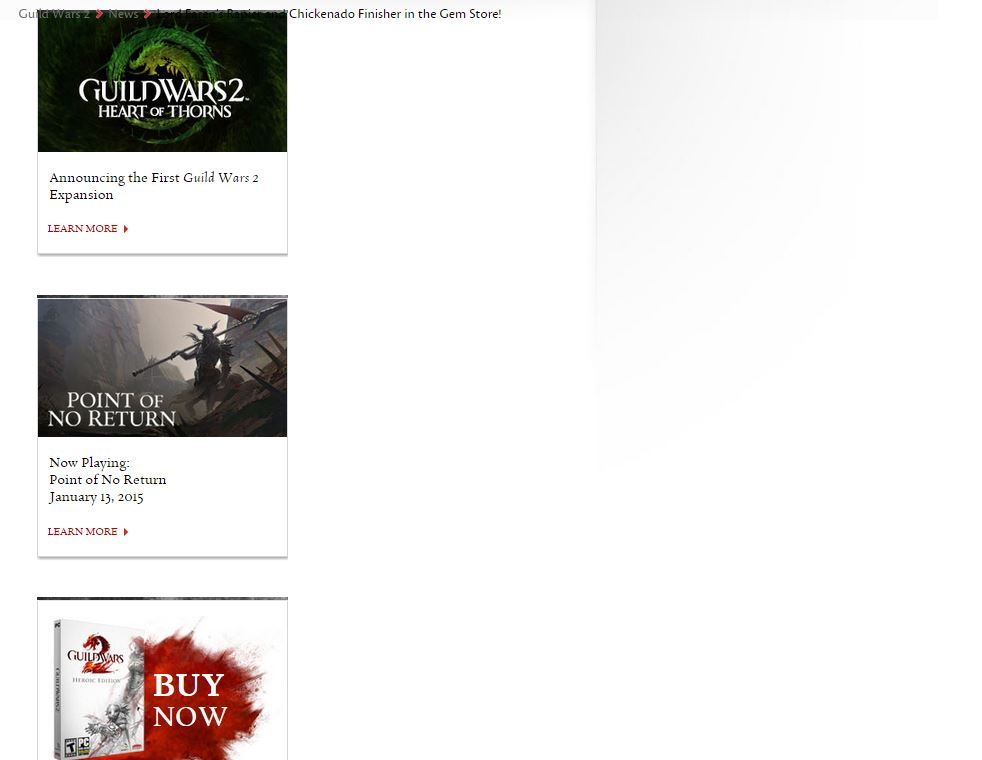The width and height of the screenshot is (982, 760).
Task: Open the Heart of Thorns banner image
Action: [x=162, y=83]
